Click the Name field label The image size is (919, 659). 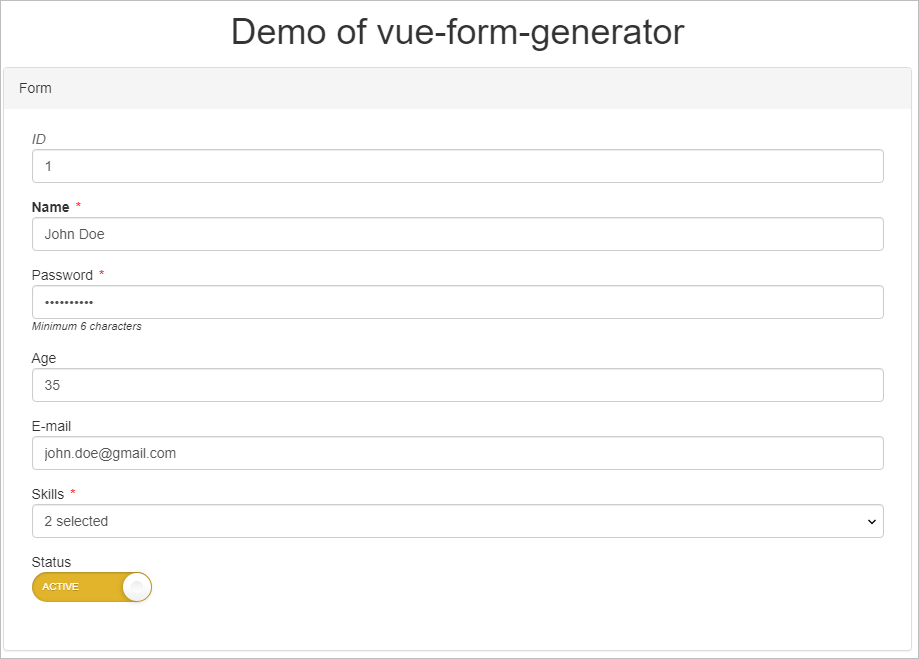(x=51, y=207)
